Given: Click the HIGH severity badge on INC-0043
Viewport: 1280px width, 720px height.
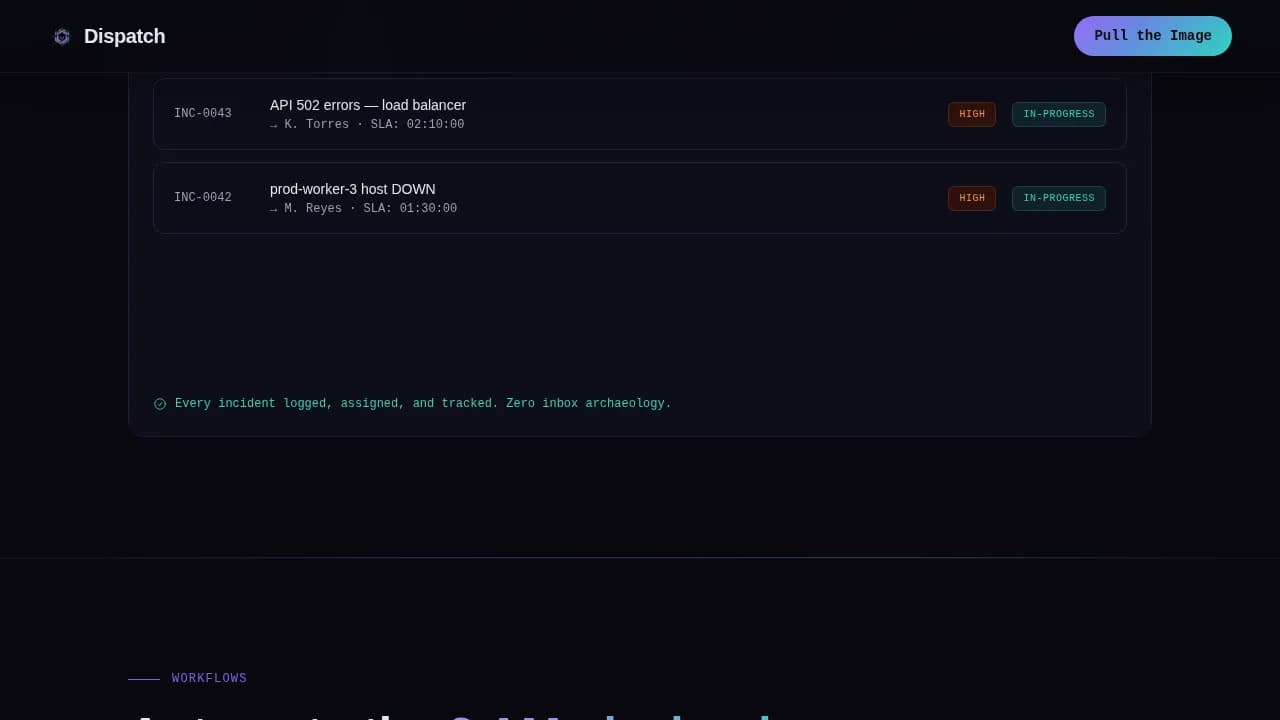Looking at the screenshot, I should tap(971, 114).
